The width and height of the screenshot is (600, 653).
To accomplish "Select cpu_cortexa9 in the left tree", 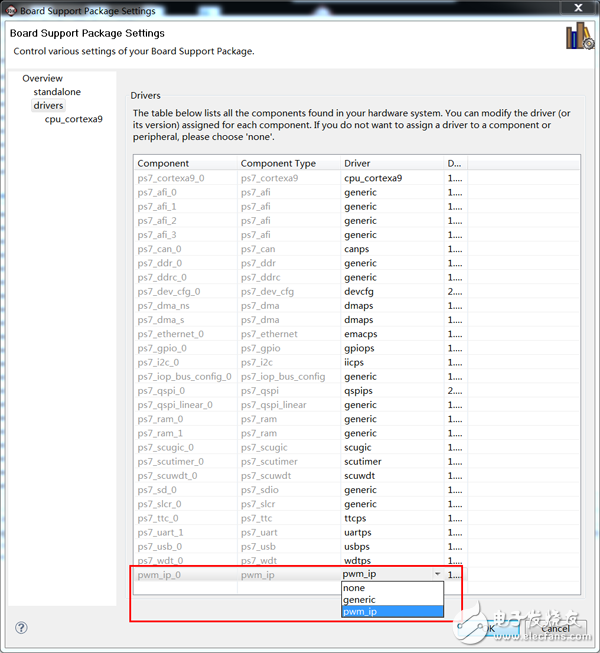I will click(73, 119).
